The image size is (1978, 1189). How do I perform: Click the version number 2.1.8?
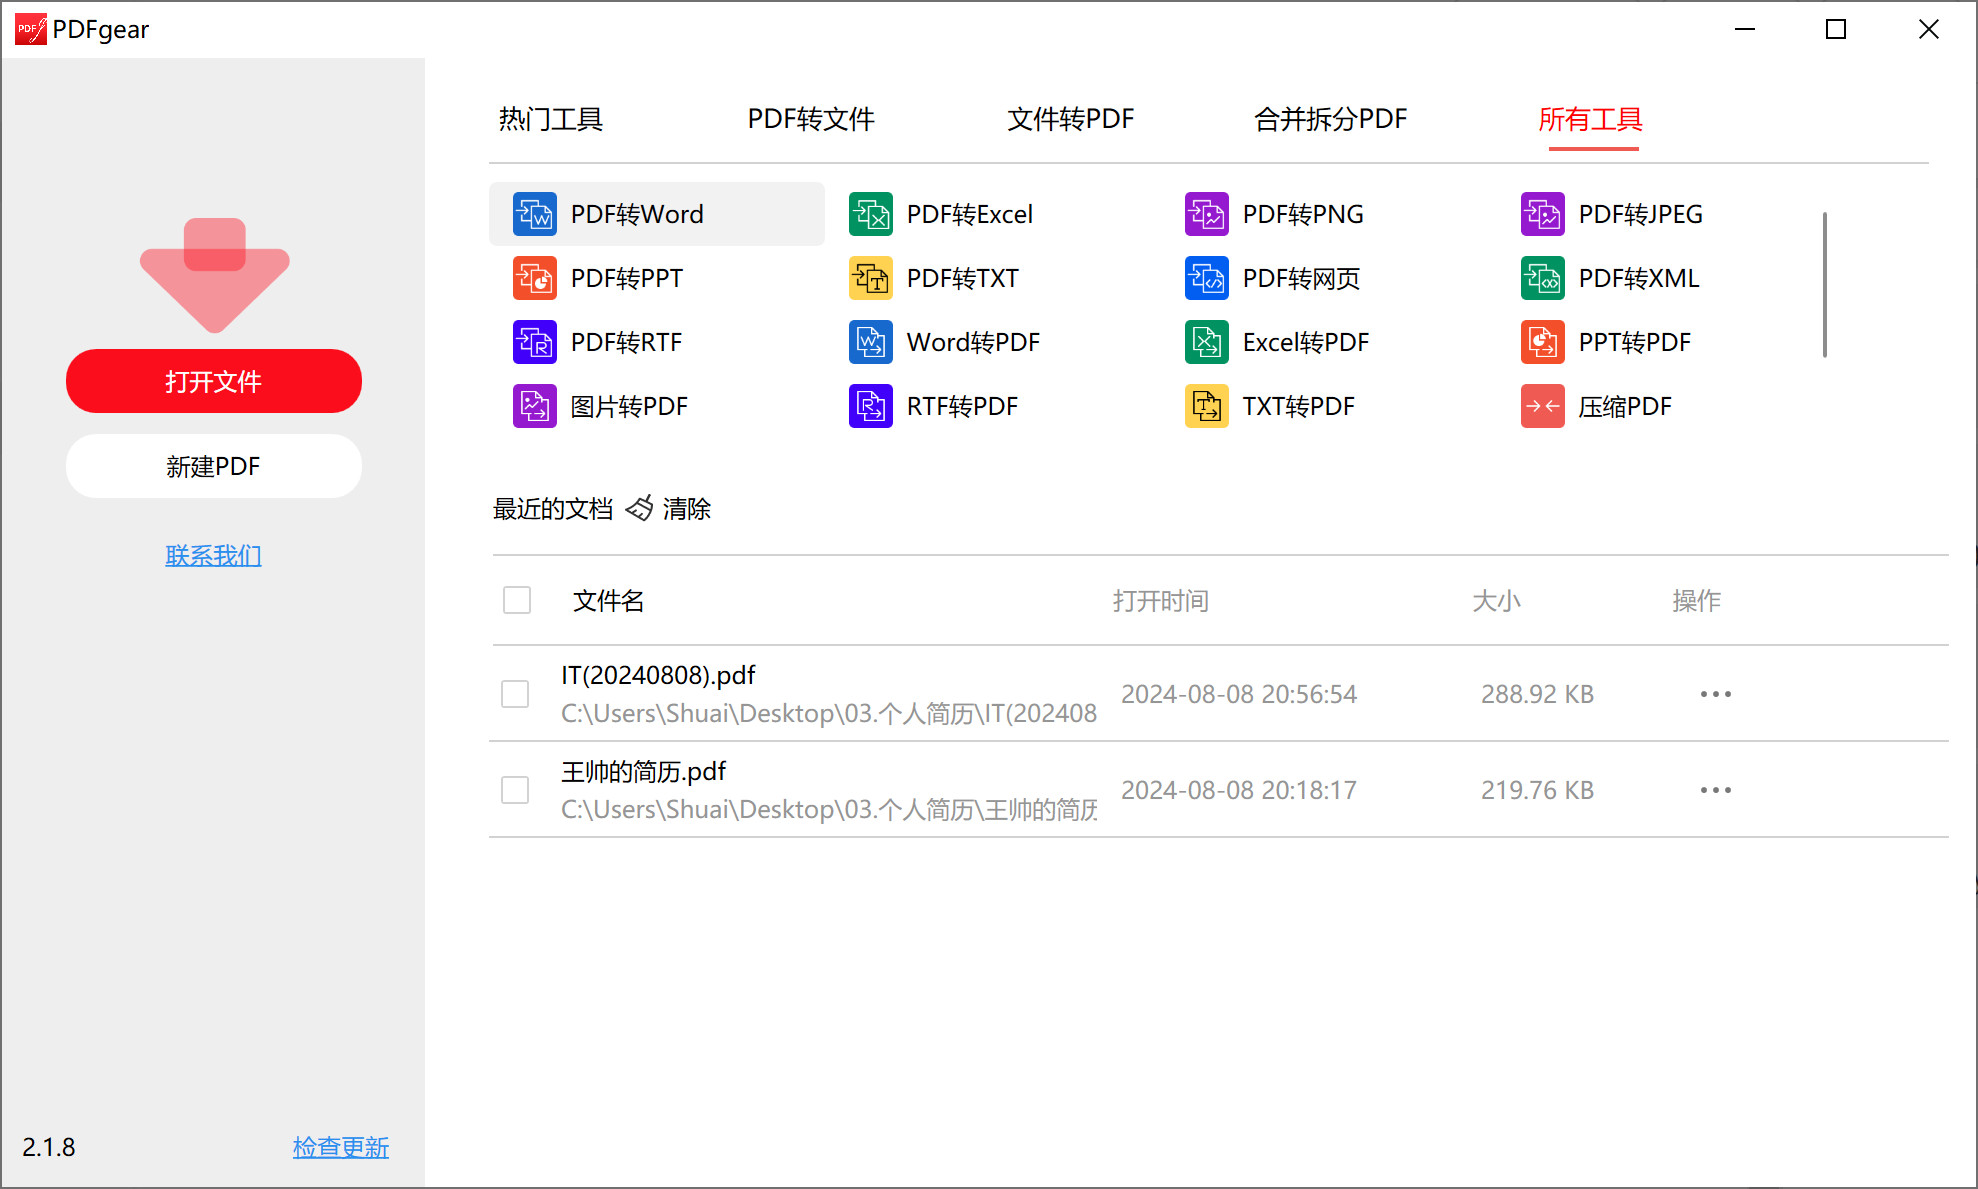tap(49, 1147)
